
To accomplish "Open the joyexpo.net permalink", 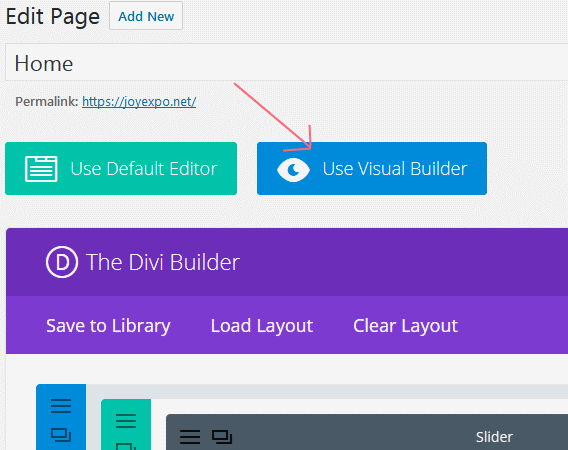I will pos(139,102).
